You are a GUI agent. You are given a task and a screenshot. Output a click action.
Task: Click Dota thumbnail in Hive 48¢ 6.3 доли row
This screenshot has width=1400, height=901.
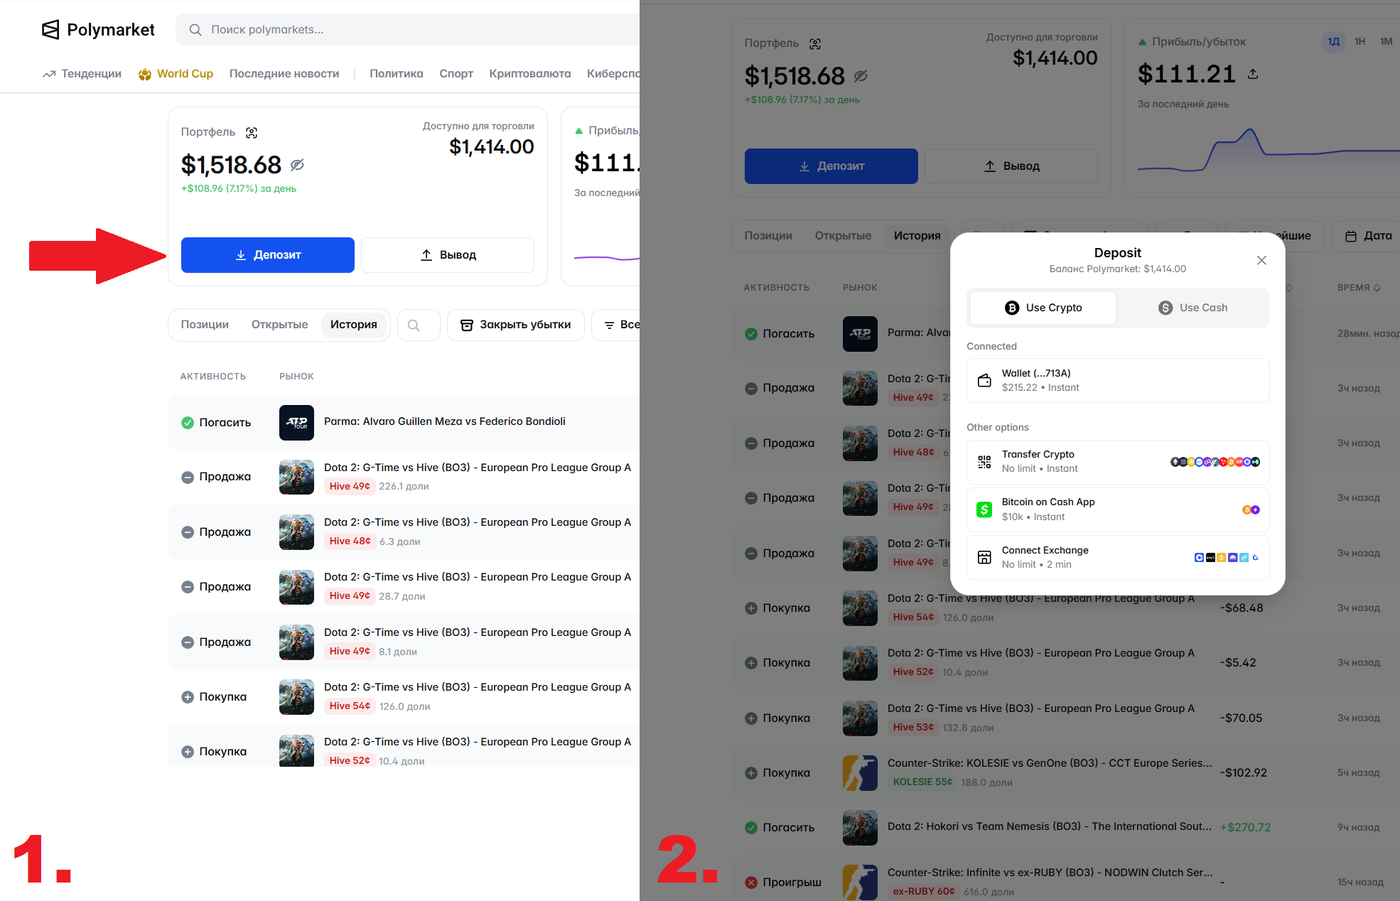[296, 532]
